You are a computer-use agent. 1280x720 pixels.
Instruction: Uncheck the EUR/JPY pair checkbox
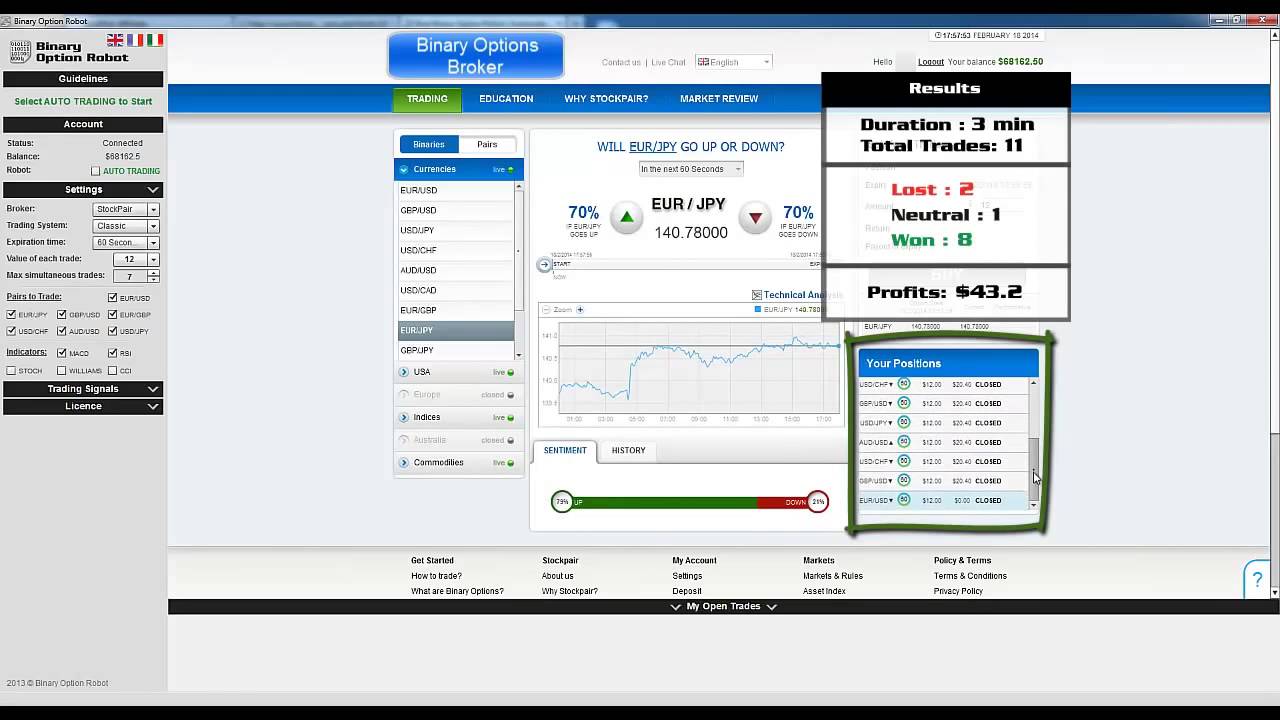11,315
